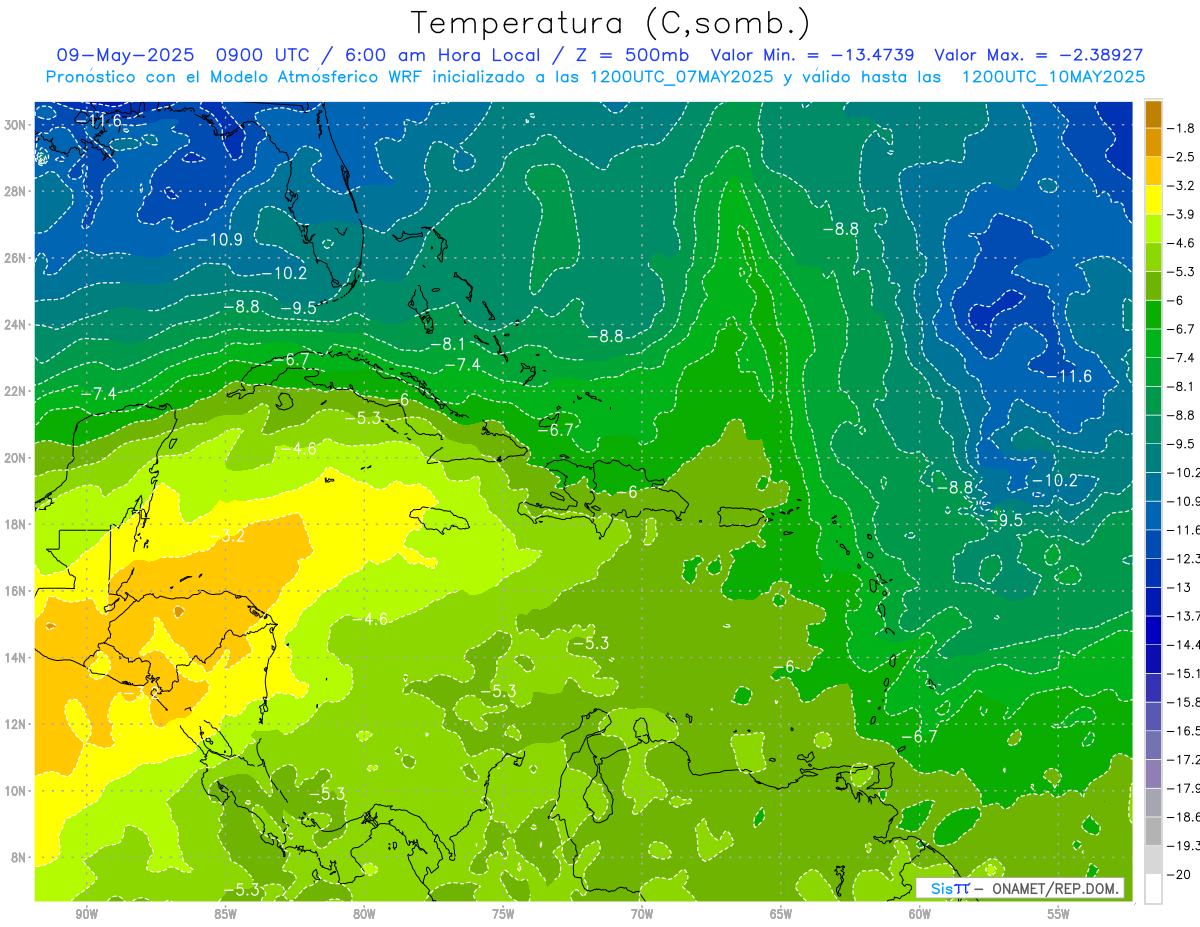The image size is (1200, 927).
Task: Click the colorbar swatch between -13 and -13.7
Action: click(x=1153, y=601)
